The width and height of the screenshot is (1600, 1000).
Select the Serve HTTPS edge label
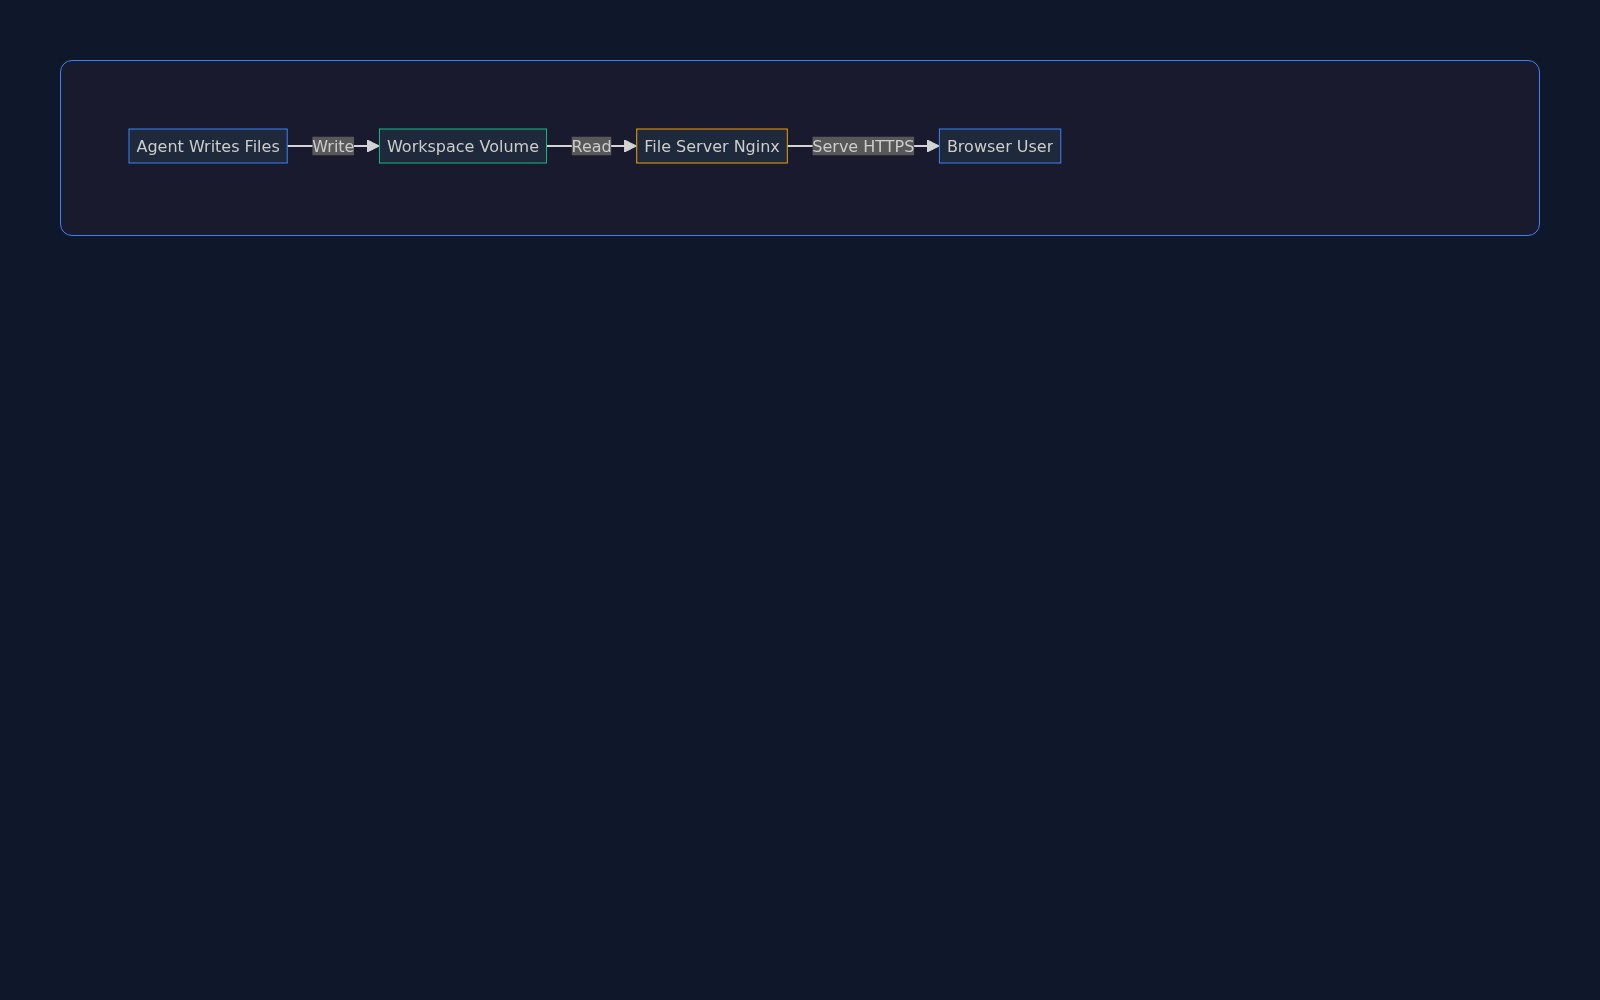coord(862,146)
